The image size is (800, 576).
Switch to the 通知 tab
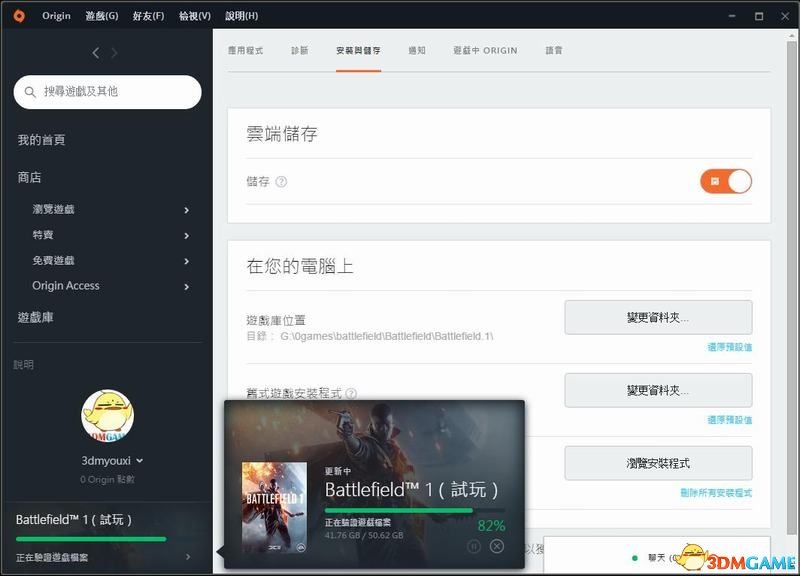(x=417, y=51)
